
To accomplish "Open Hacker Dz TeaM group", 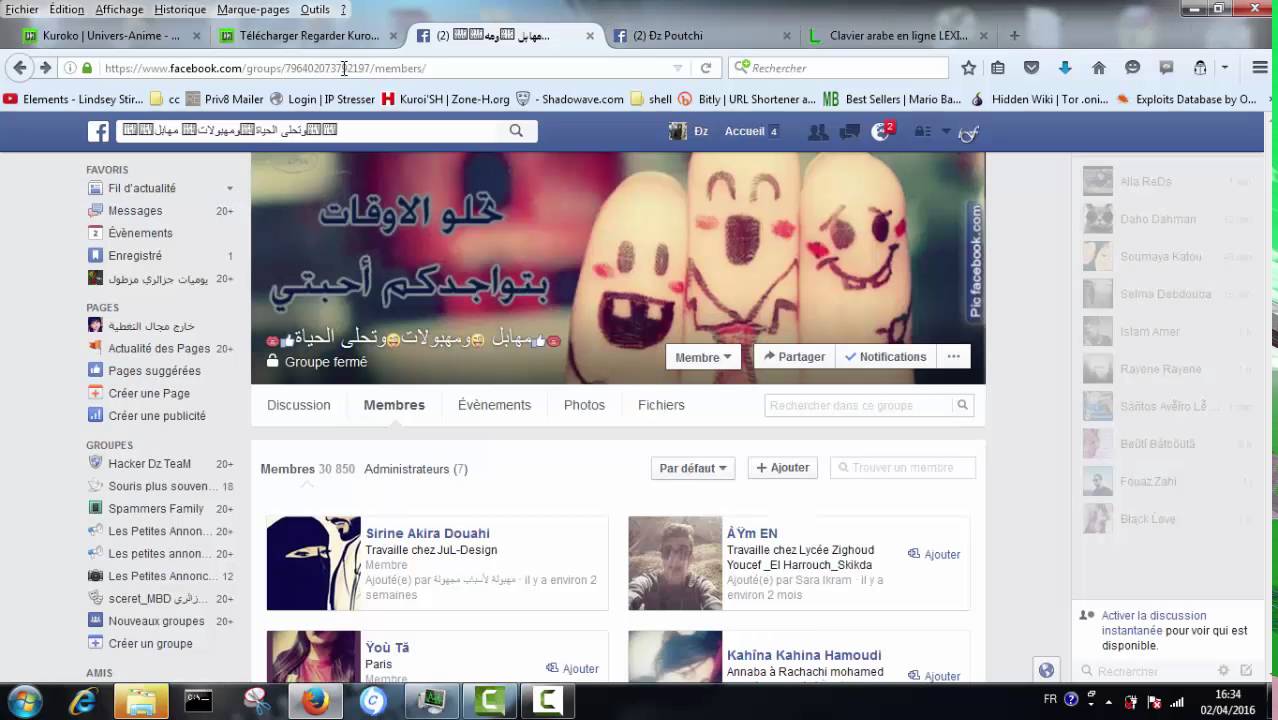I will [x=149, y=464].
